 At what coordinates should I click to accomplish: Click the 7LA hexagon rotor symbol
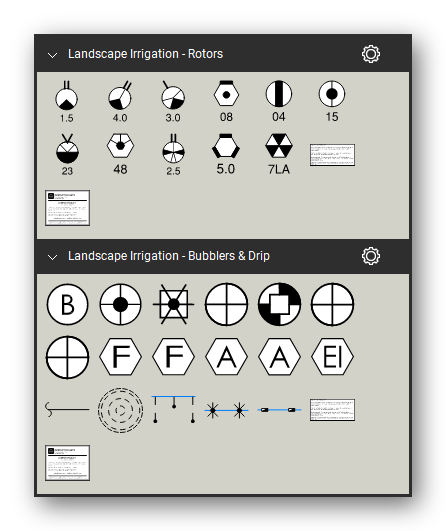click(x=279, y=154)
